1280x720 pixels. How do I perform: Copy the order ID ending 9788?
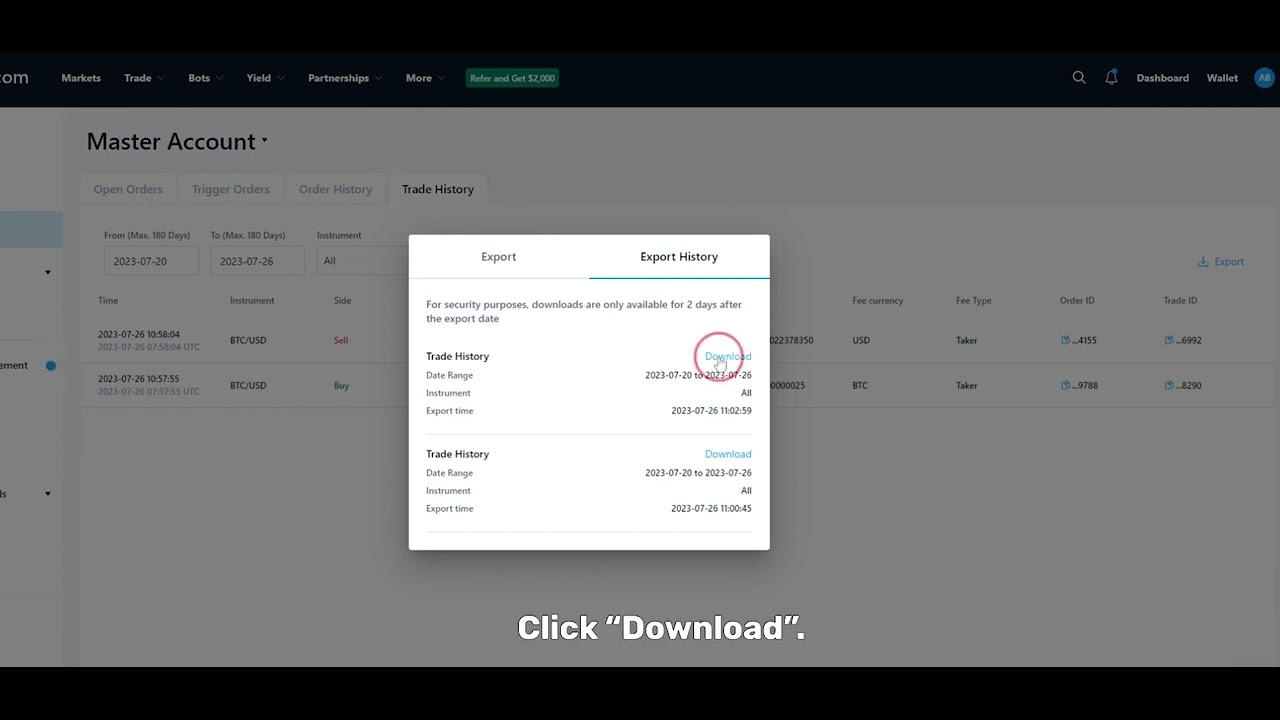tap(1066, 385)
